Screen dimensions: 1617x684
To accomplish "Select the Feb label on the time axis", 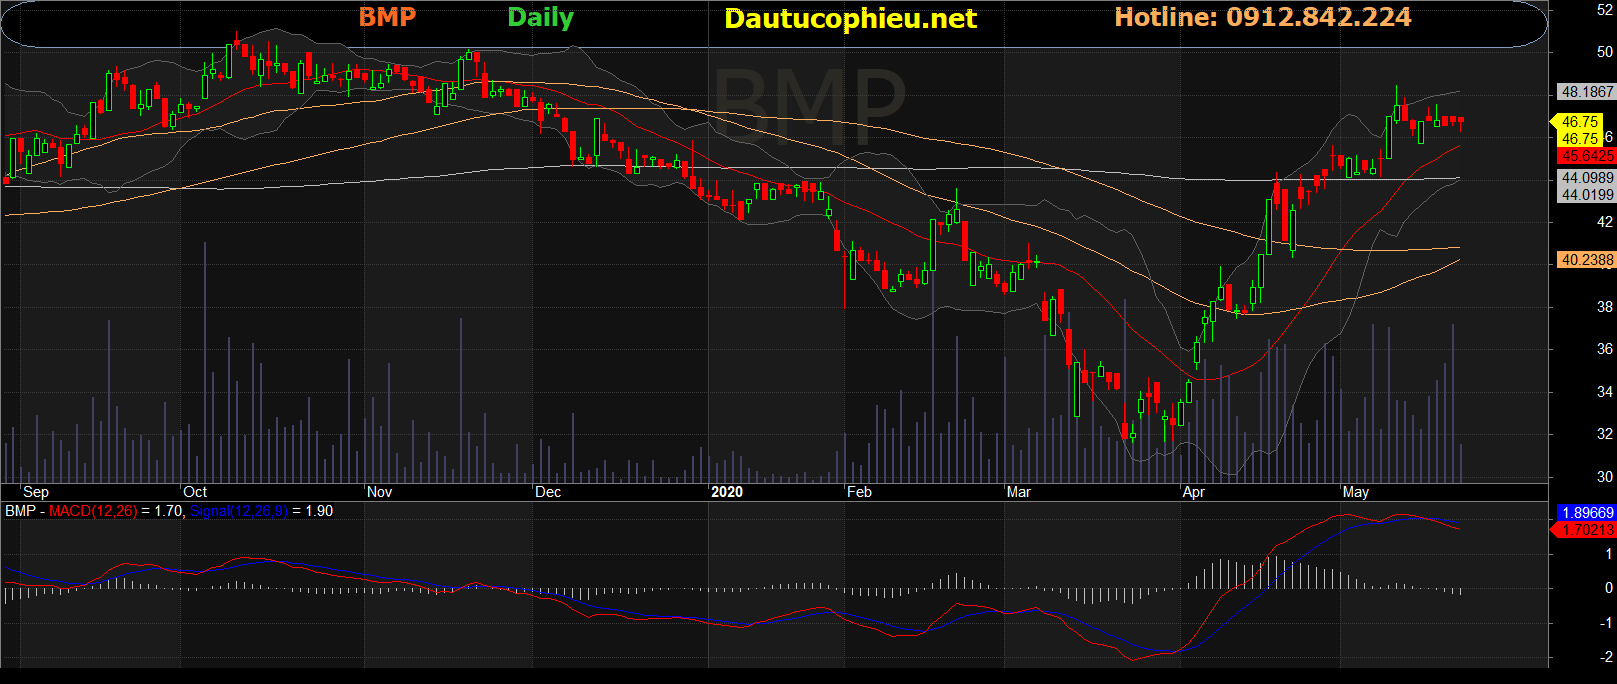I will pyautogui.click(x=859, y=492).
